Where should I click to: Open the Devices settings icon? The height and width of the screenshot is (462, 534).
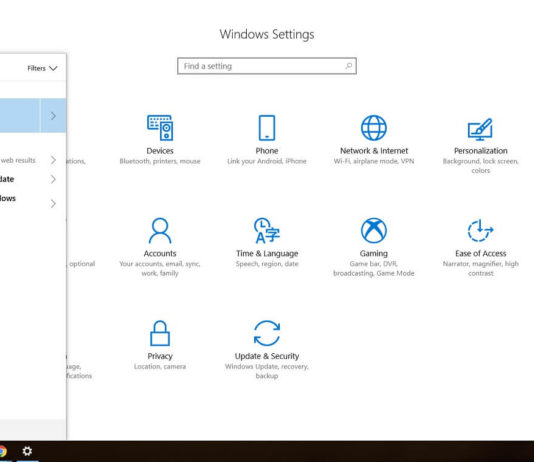[x=160, y=128]
